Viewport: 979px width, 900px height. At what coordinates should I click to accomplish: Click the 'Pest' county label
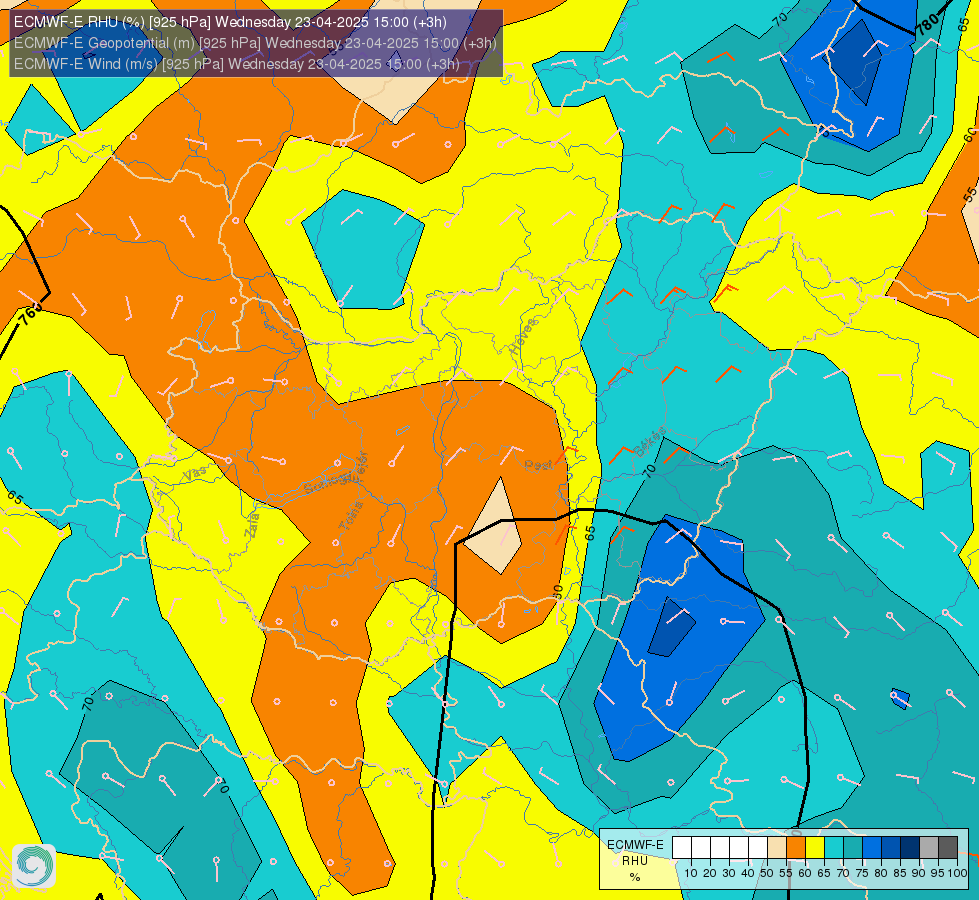click(538, 465)
